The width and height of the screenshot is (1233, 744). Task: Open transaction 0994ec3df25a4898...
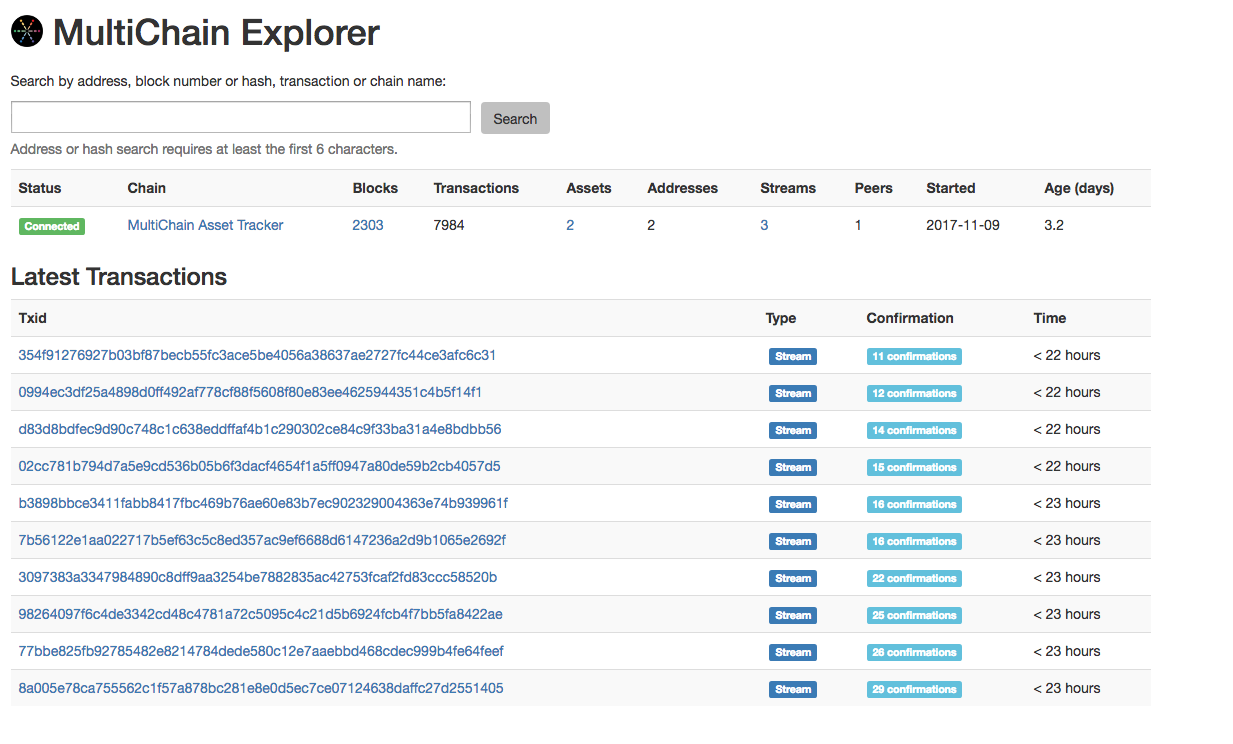(x=250, y=392)
